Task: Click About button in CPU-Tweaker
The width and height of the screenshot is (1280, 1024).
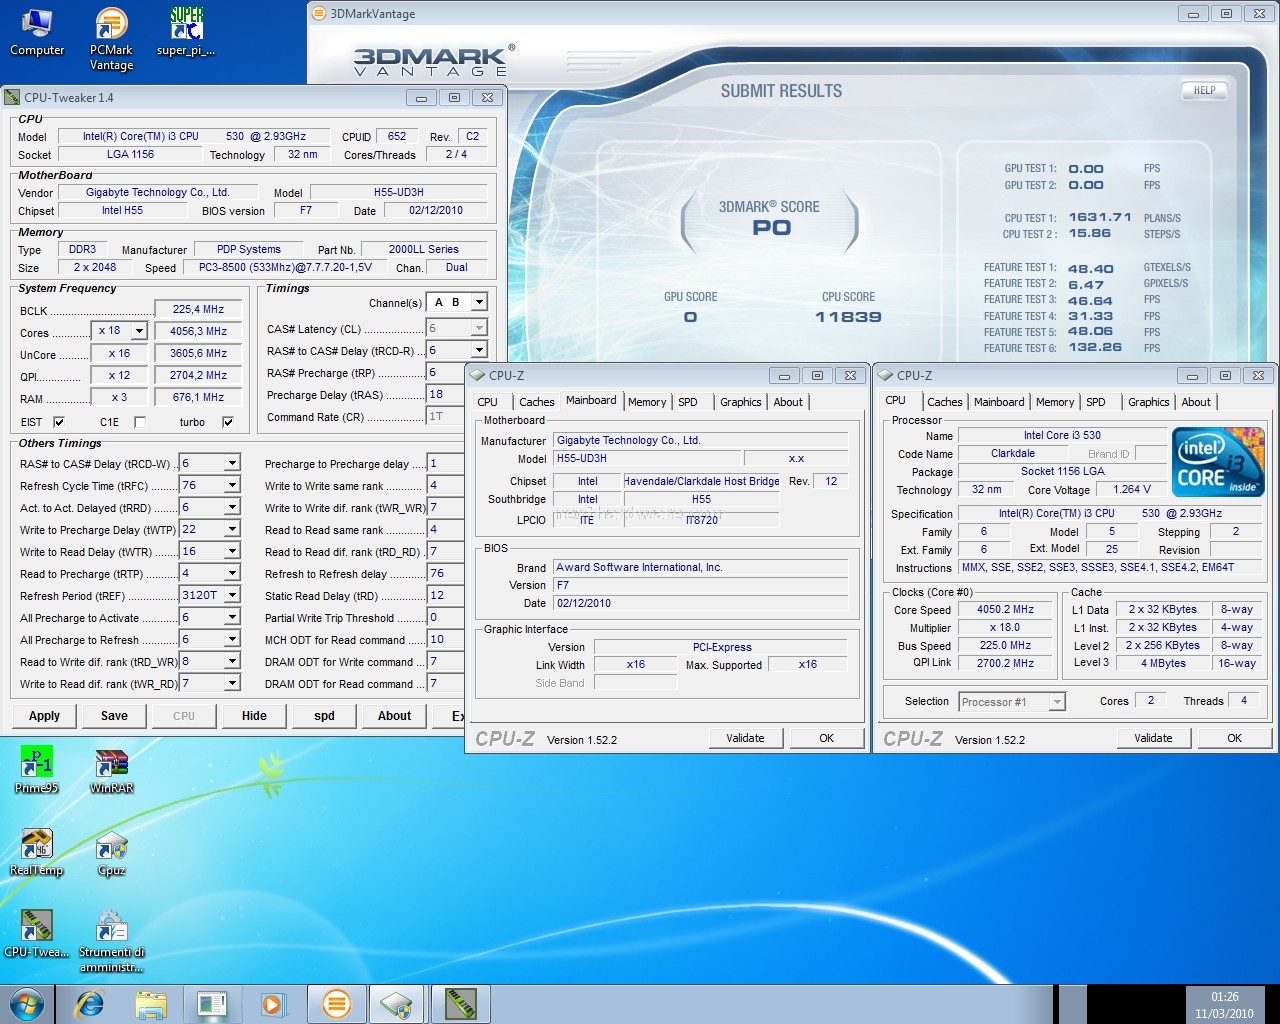Action: click(394, 716)
